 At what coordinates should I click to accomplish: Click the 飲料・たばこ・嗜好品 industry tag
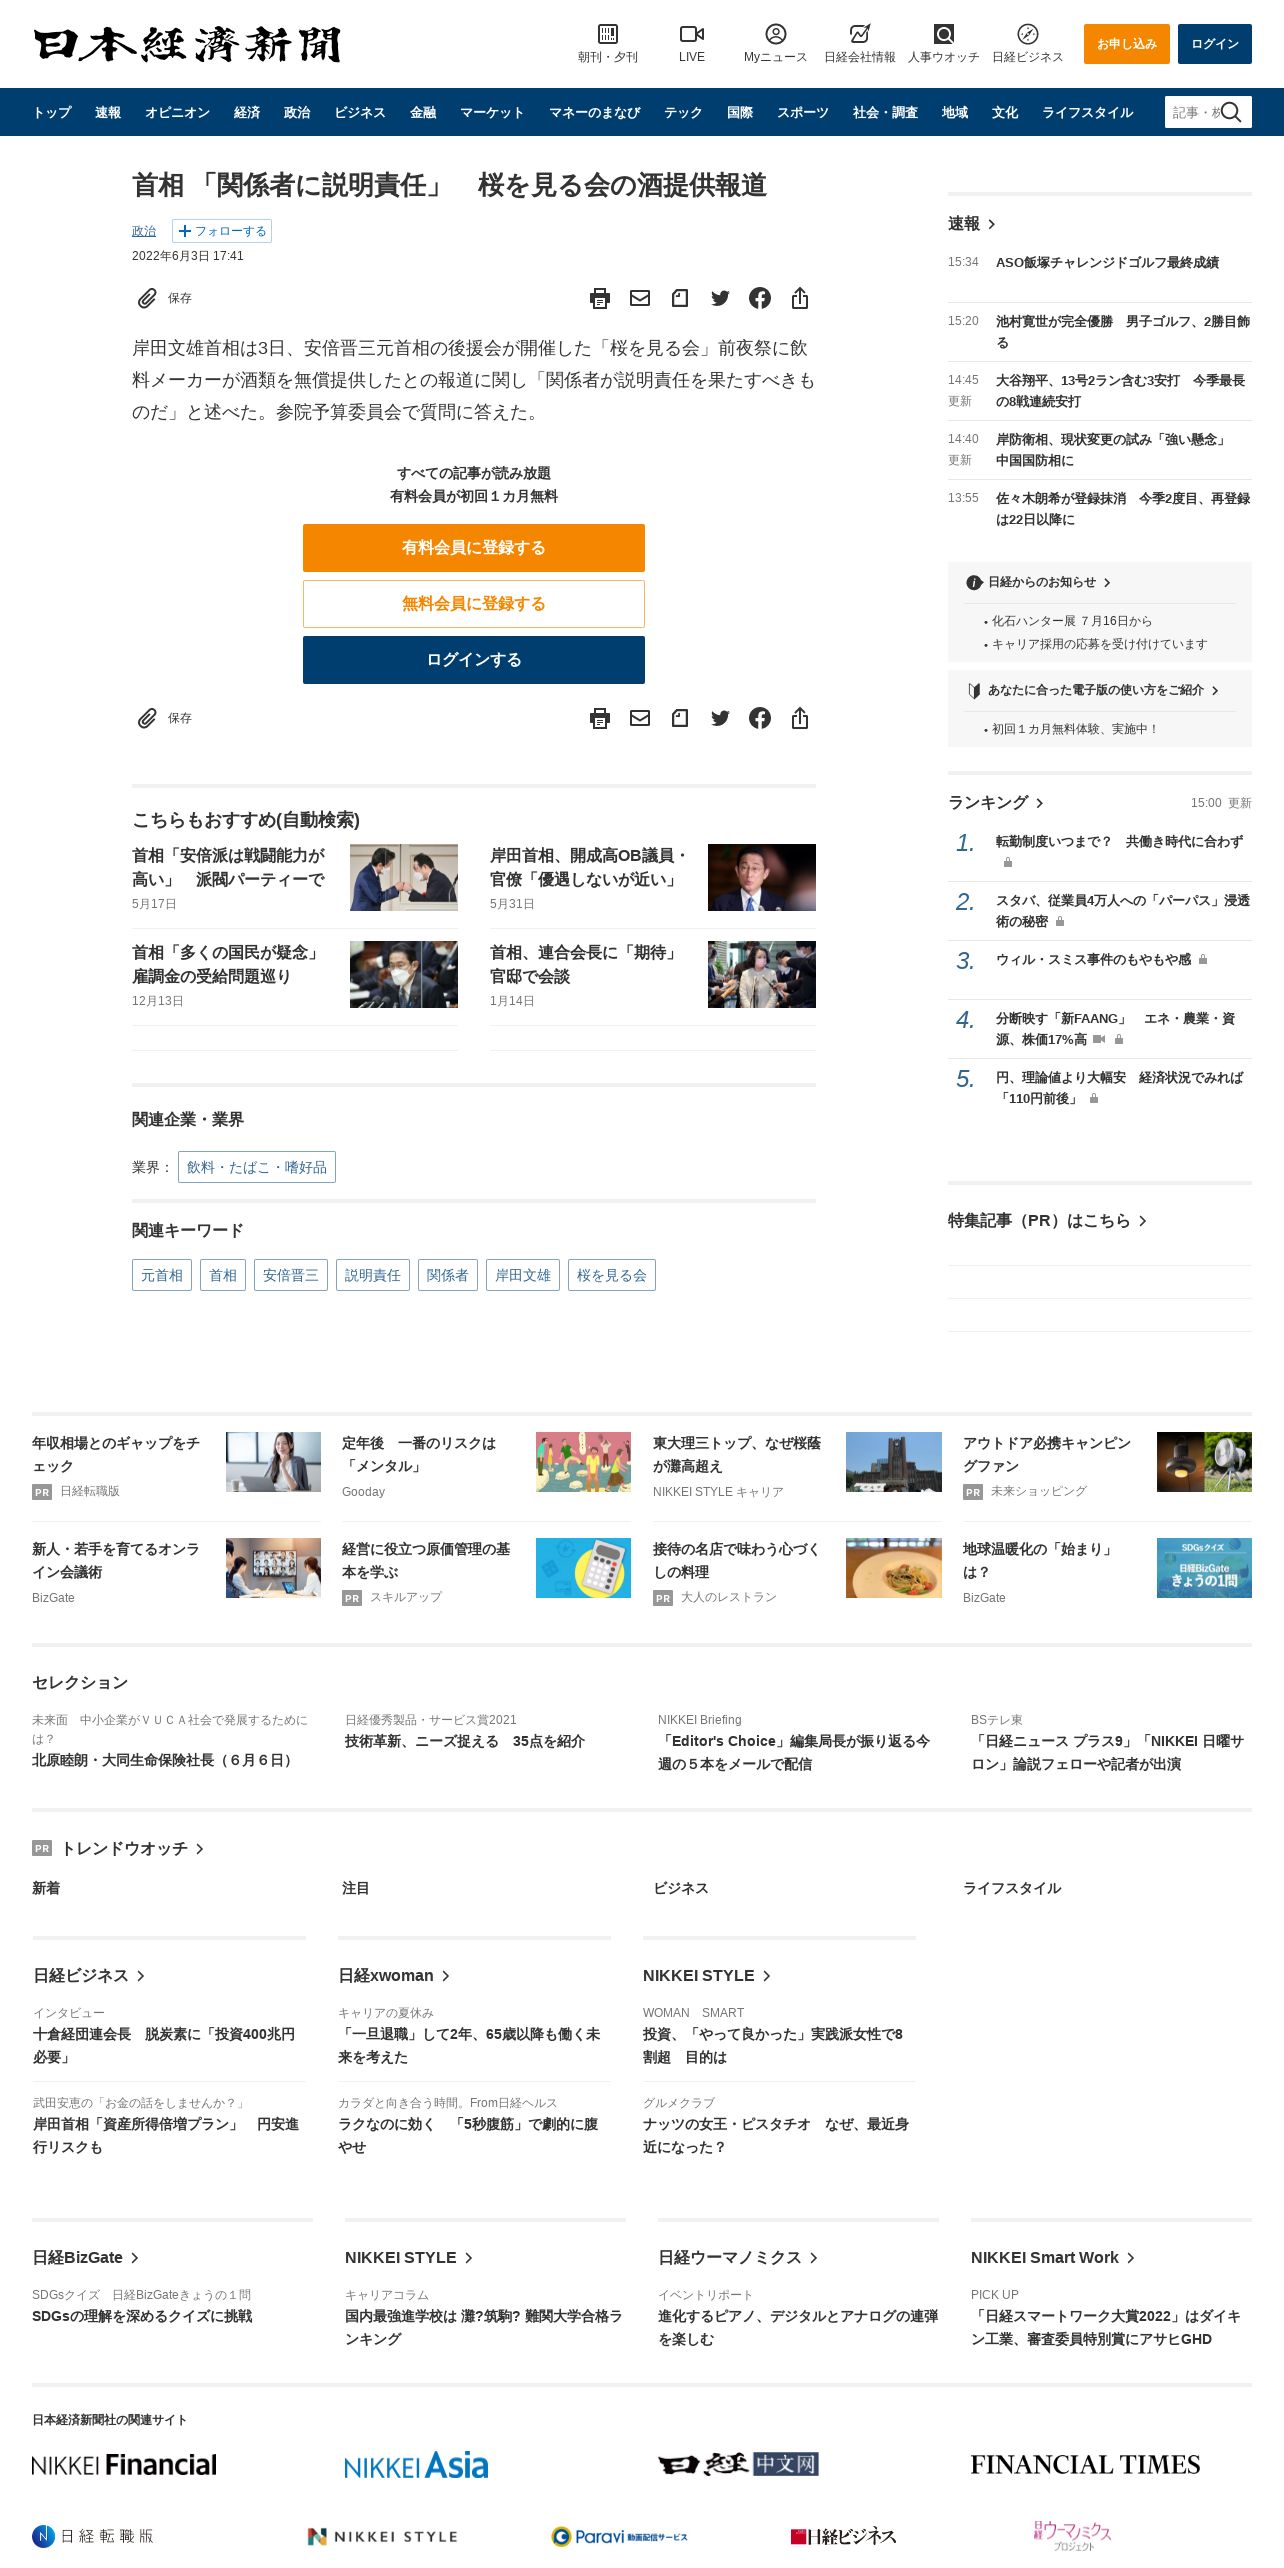pyautogui.click(x=257, y=1167)
